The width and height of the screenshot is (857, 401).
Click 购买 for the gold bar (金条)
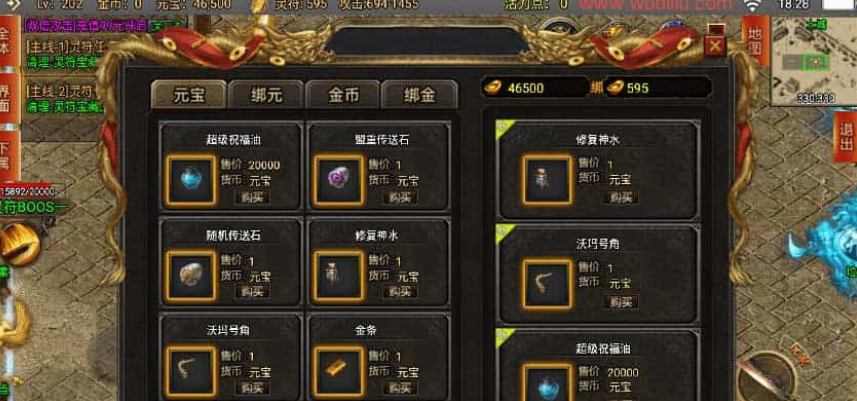tap(400, 388)
